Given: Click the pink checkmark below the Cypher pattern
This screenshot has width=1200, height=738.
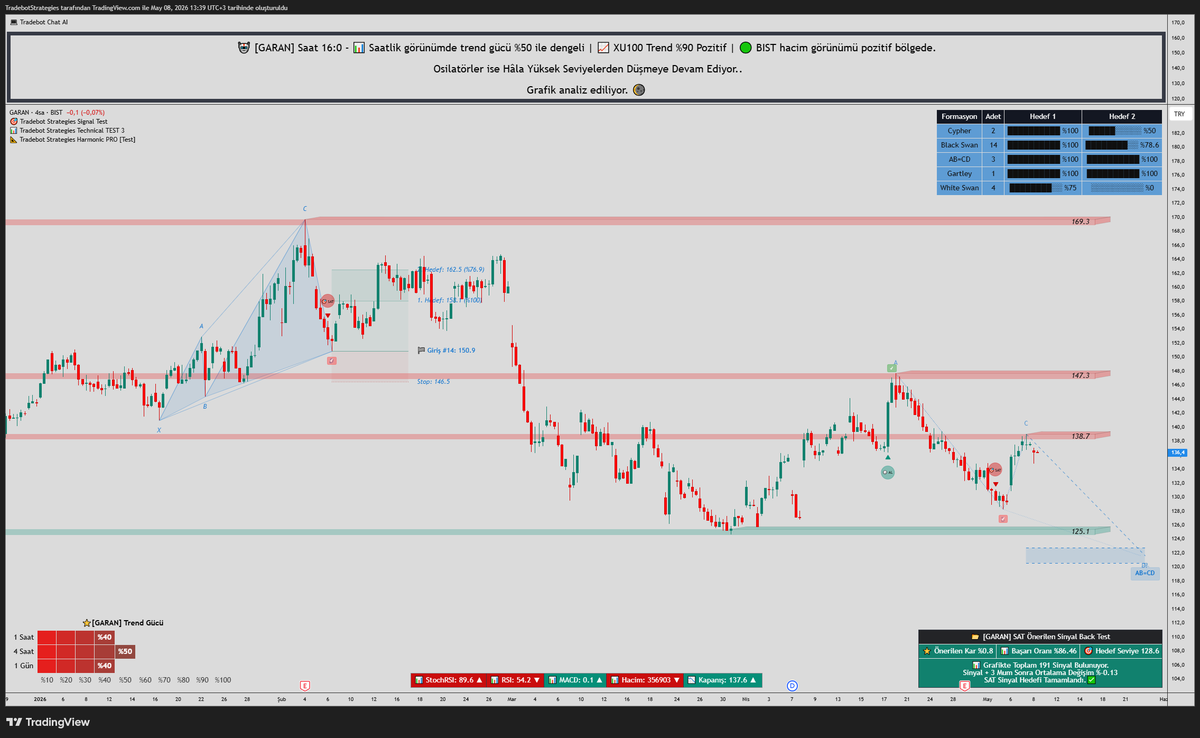Looking at the screenshot, I should [331, 361].
